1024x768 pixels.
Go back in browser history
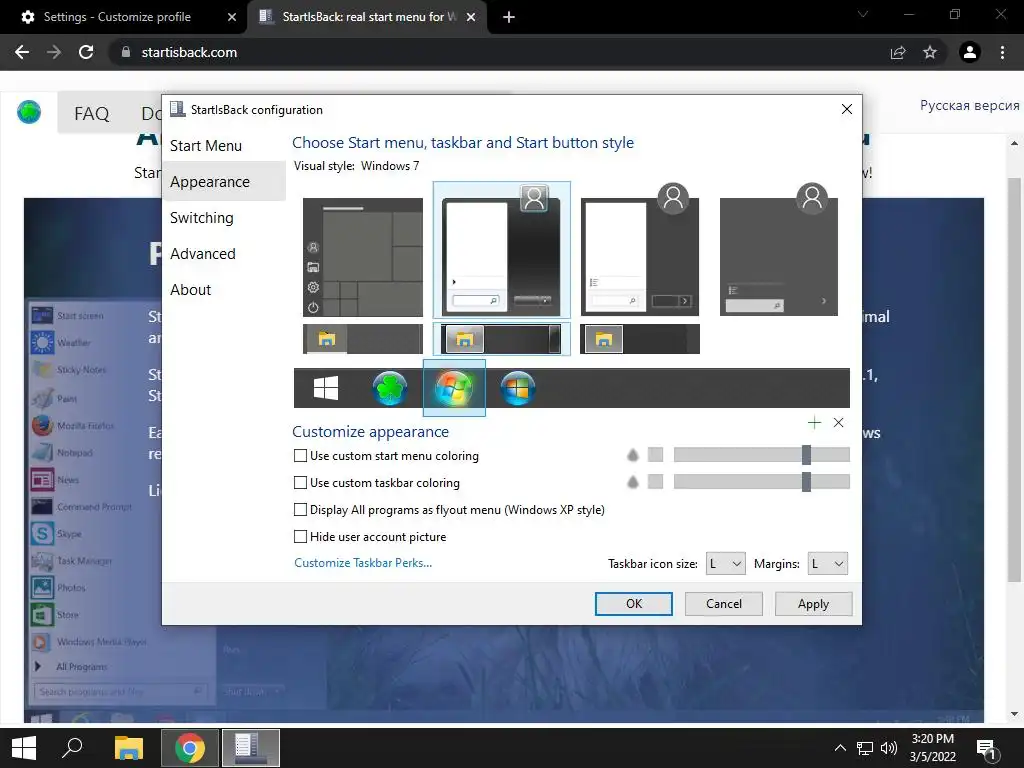point(22,52)
